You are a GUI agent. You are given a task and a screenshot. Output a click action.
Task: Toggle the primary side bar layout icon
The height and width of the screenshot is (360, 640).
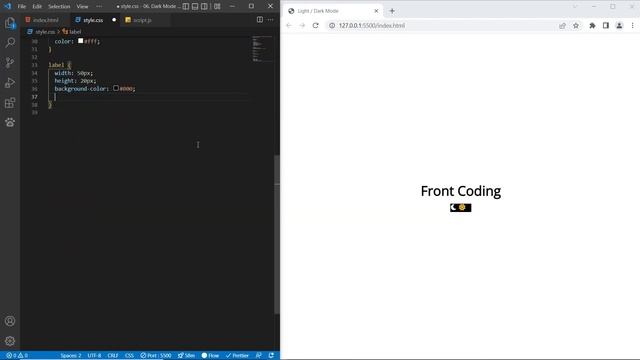pyautogui.click(x=186, y=6)
